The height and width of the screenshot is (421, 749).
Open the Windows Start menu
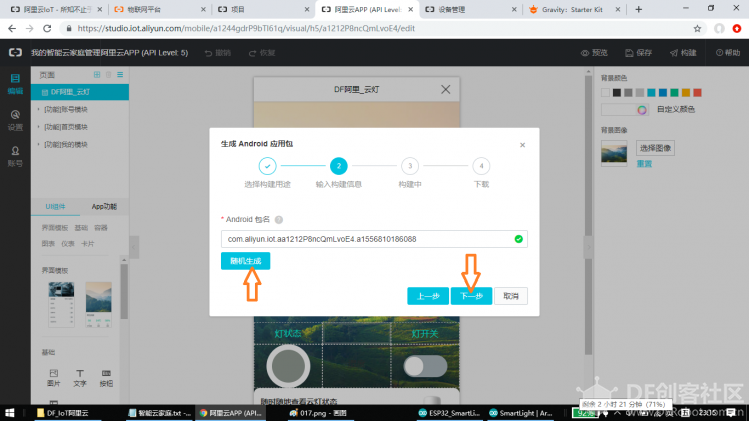click(10, 413)
